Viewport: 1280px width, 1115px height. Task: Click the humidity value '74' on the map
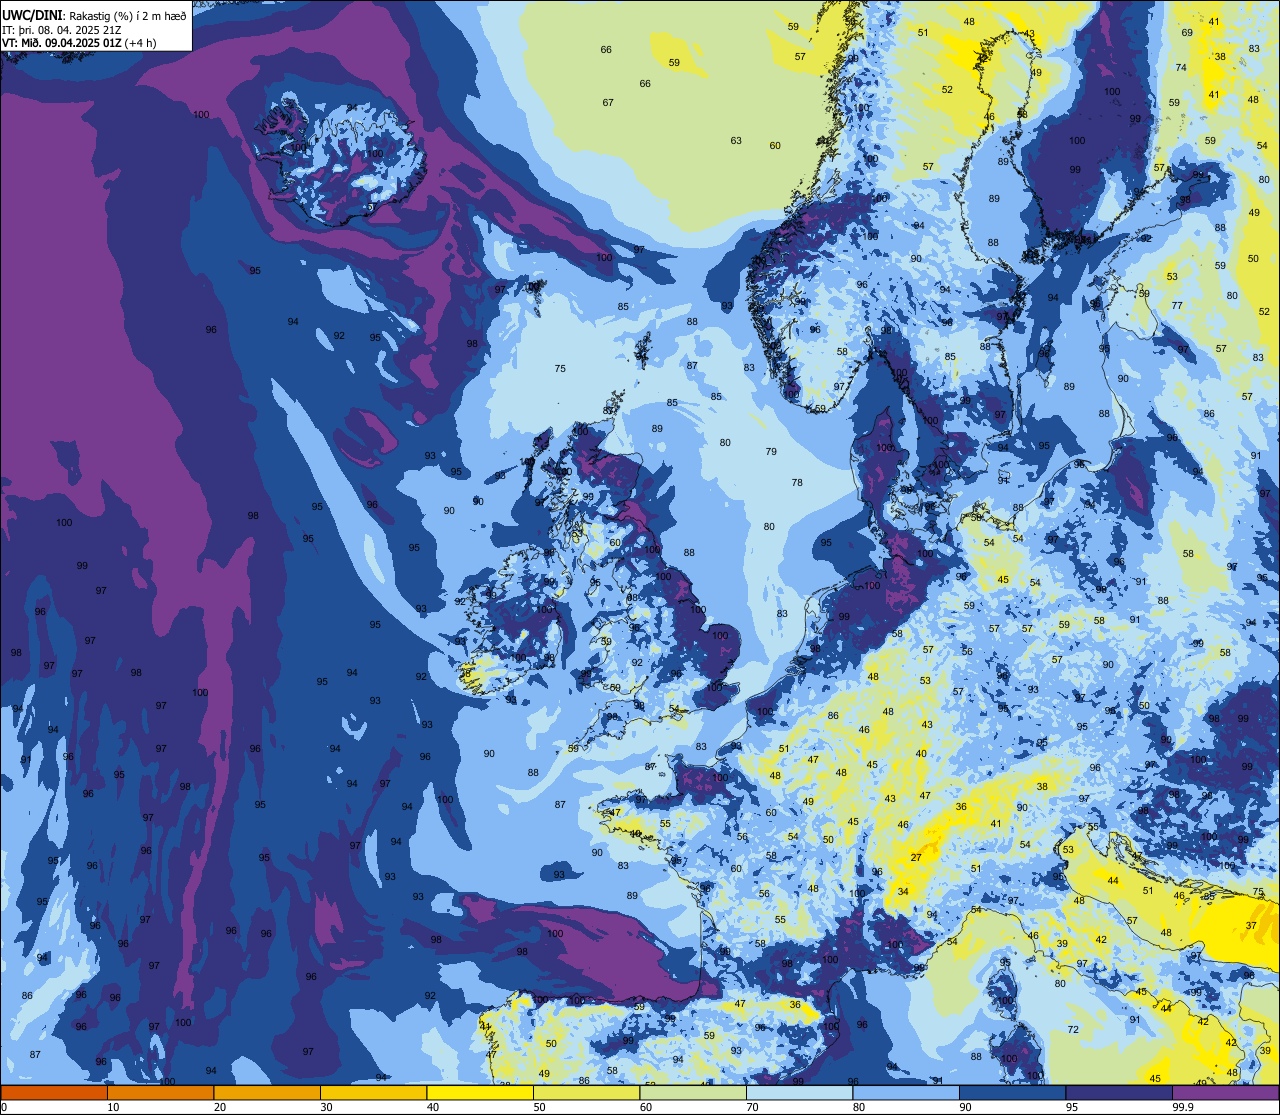1181,68
